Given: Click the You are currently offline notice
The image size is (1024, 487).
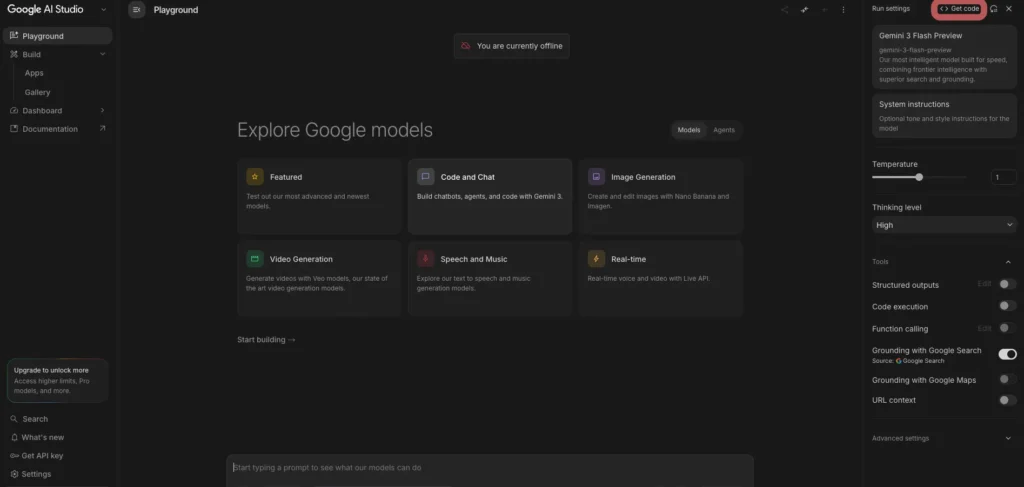Looking at the screenshot, I should 511,46.
